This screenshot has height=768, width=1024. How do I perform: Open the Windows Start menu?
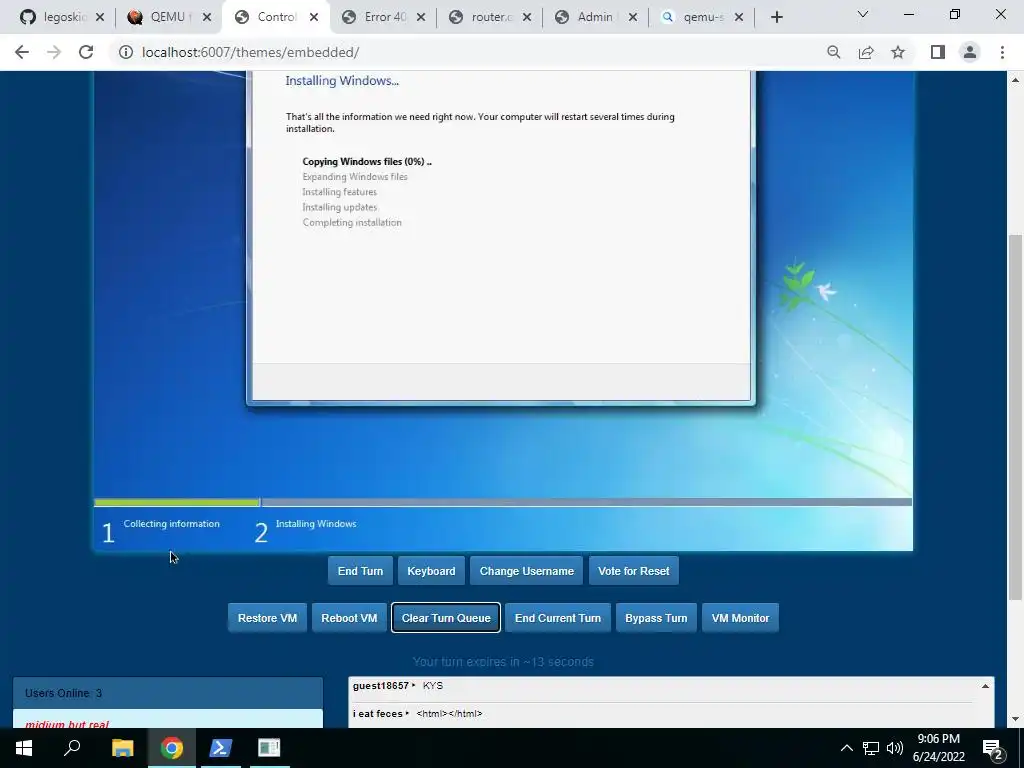[24, 748]
